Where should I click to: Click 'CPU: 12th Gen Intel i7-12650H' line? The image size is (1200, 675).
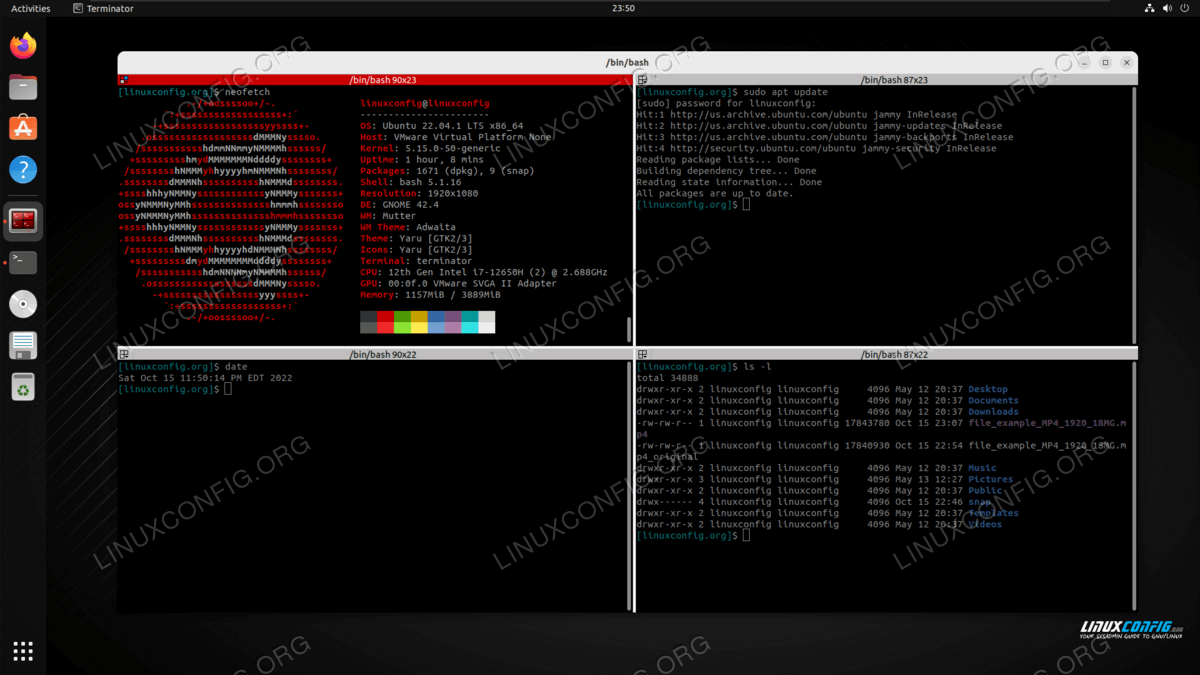pyautogui.click(x=484, y=272)
